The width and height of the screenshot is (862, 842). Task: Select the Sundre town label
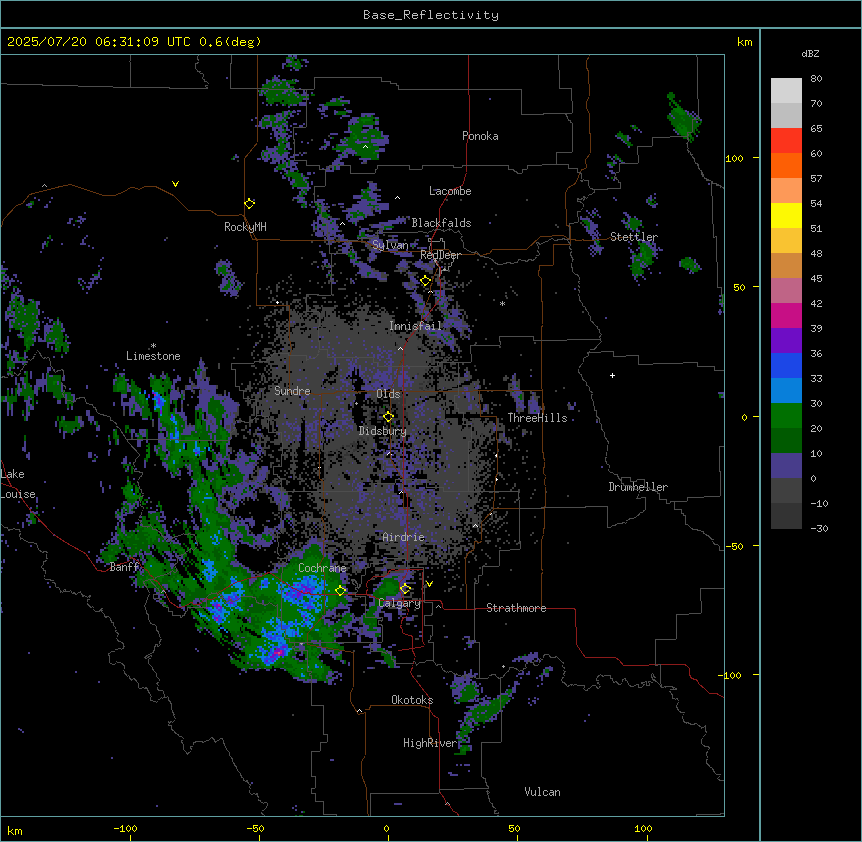coord(292,391)
